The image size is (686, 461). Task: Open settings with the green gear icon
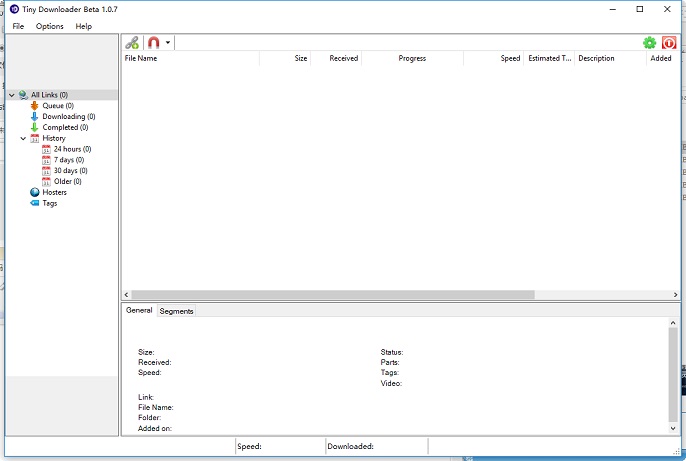(650, 43)
